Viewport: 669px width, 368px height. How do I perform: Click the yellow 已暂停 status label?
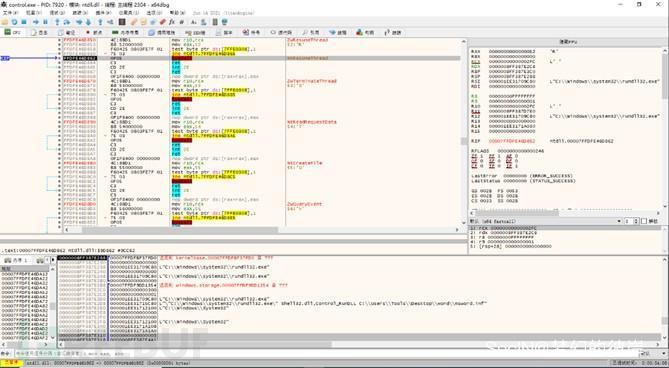(11, 363)
